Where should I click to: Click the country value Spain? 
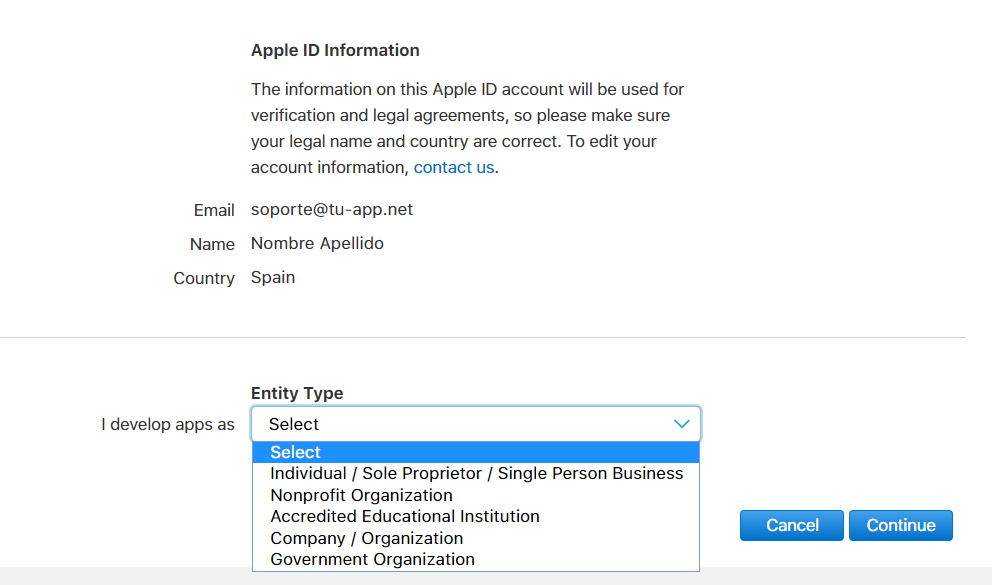point(273,278)
